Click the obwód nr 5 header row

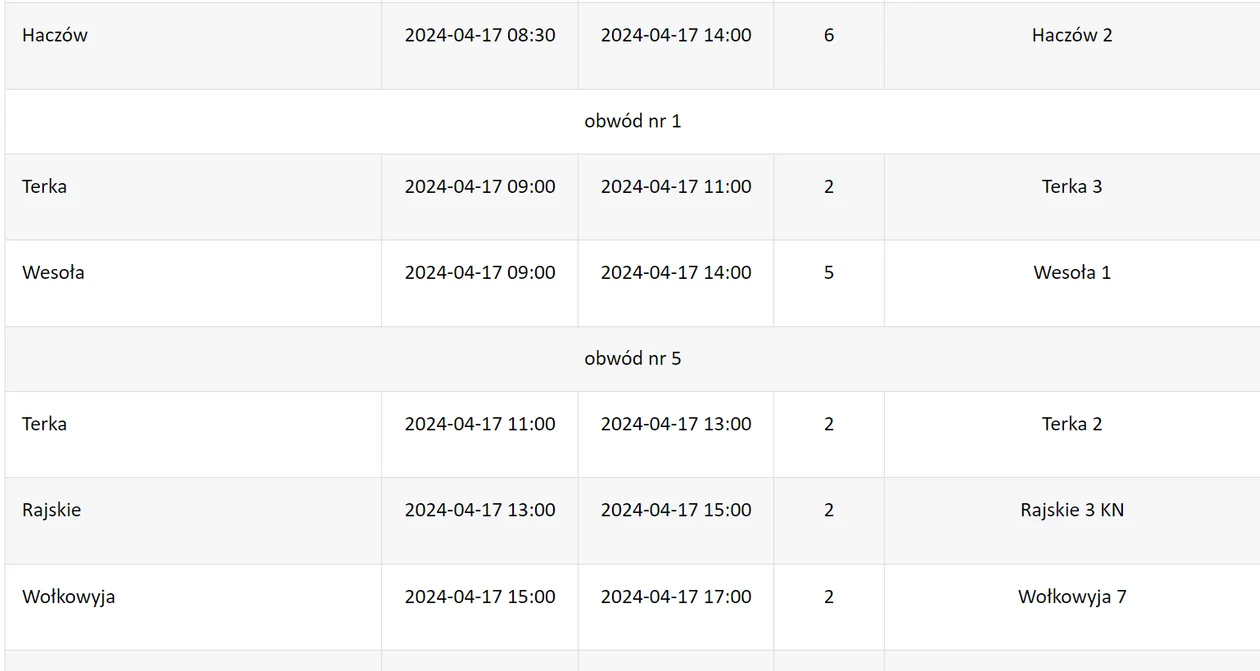click(632, 359)
